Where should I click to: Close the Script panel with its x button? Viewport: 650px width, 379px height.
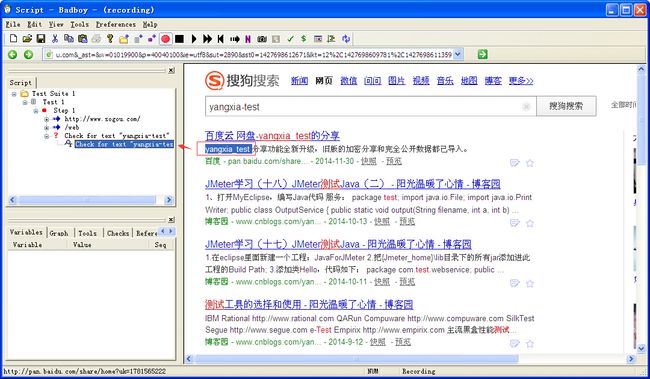pos(171,71)
